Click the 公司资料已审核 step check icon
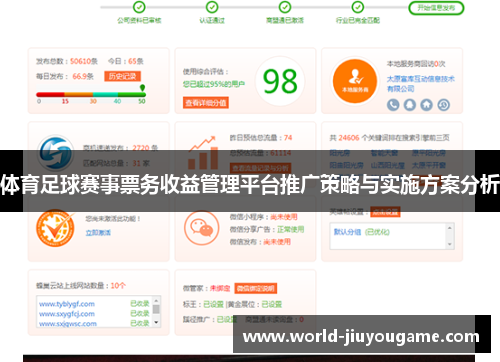The height and width of the screenshot is (362, 500). pos(139,7)
